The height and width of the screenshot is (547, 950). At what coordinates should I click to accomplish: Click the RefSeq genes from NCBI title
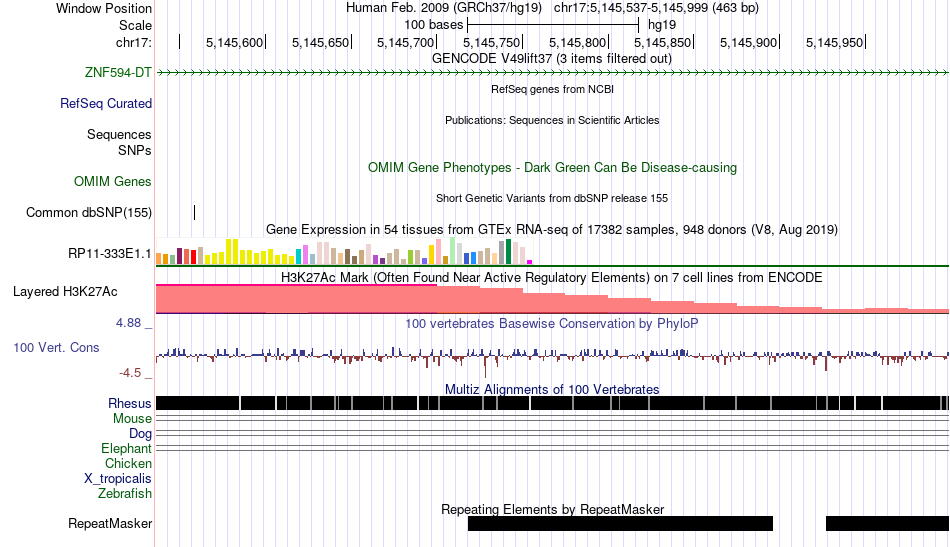553,89
